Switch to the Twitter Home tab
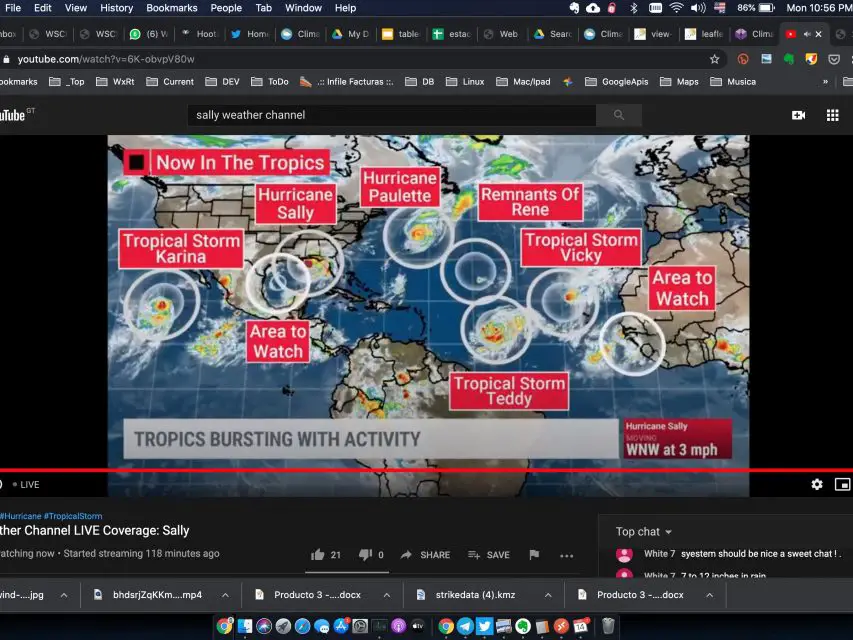 tap(250, 34)
